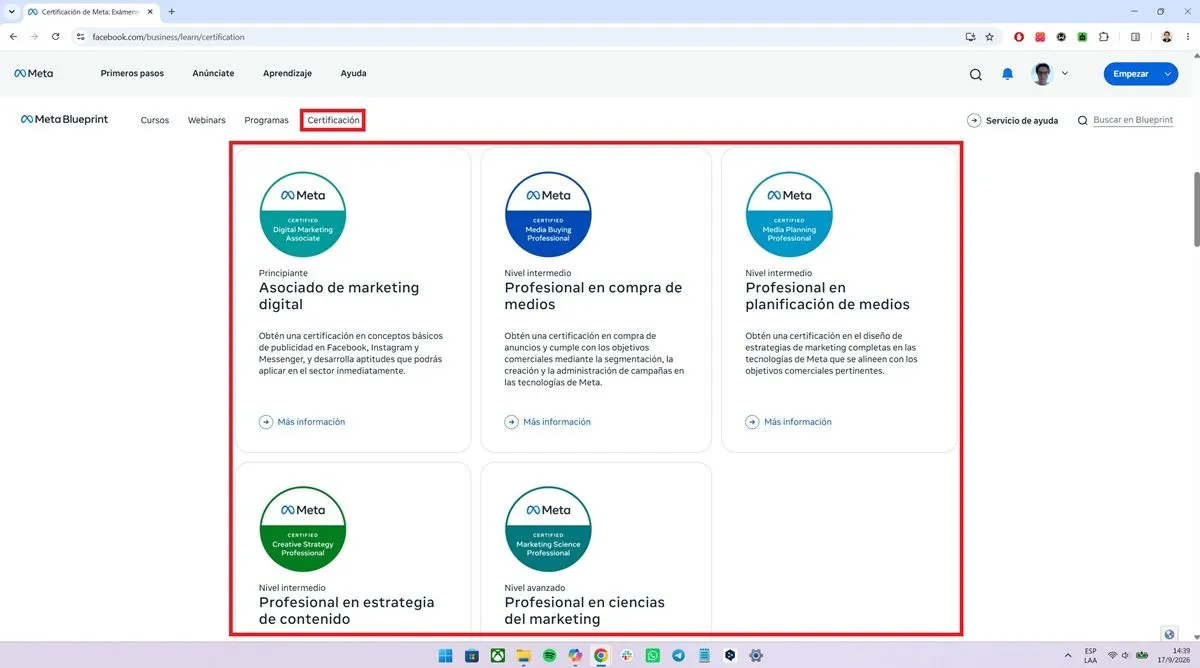Click the Marketing Science Professional badge

pyautogui.click(x=548, y=529)
